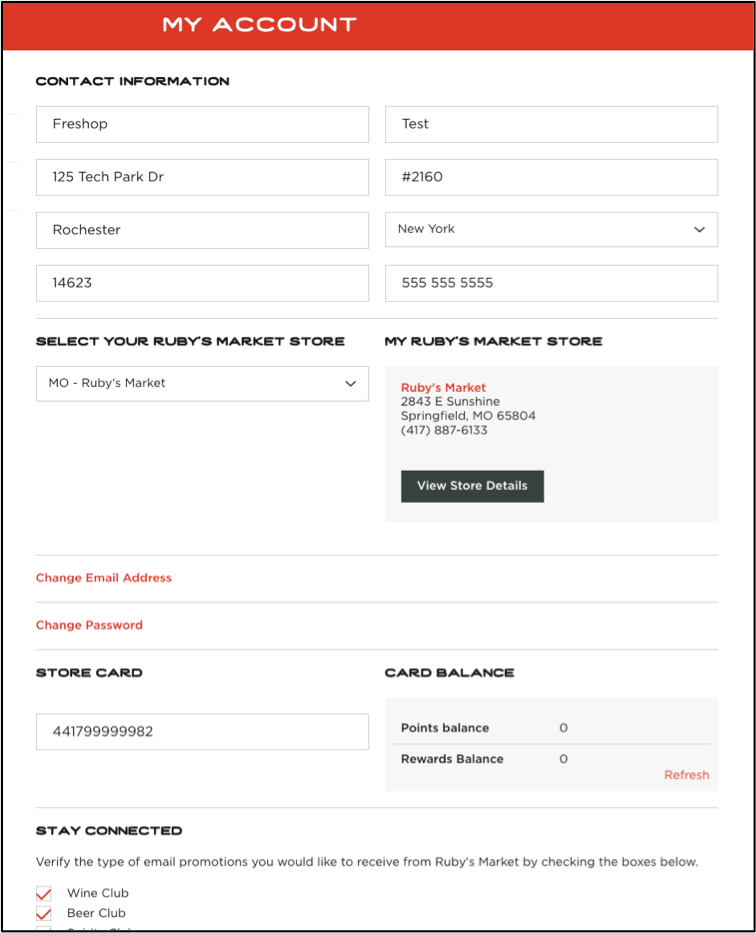756x933 pixels.
Task: Open the MO - Ruby's Market store dropdown
Action: click(202, 384)
